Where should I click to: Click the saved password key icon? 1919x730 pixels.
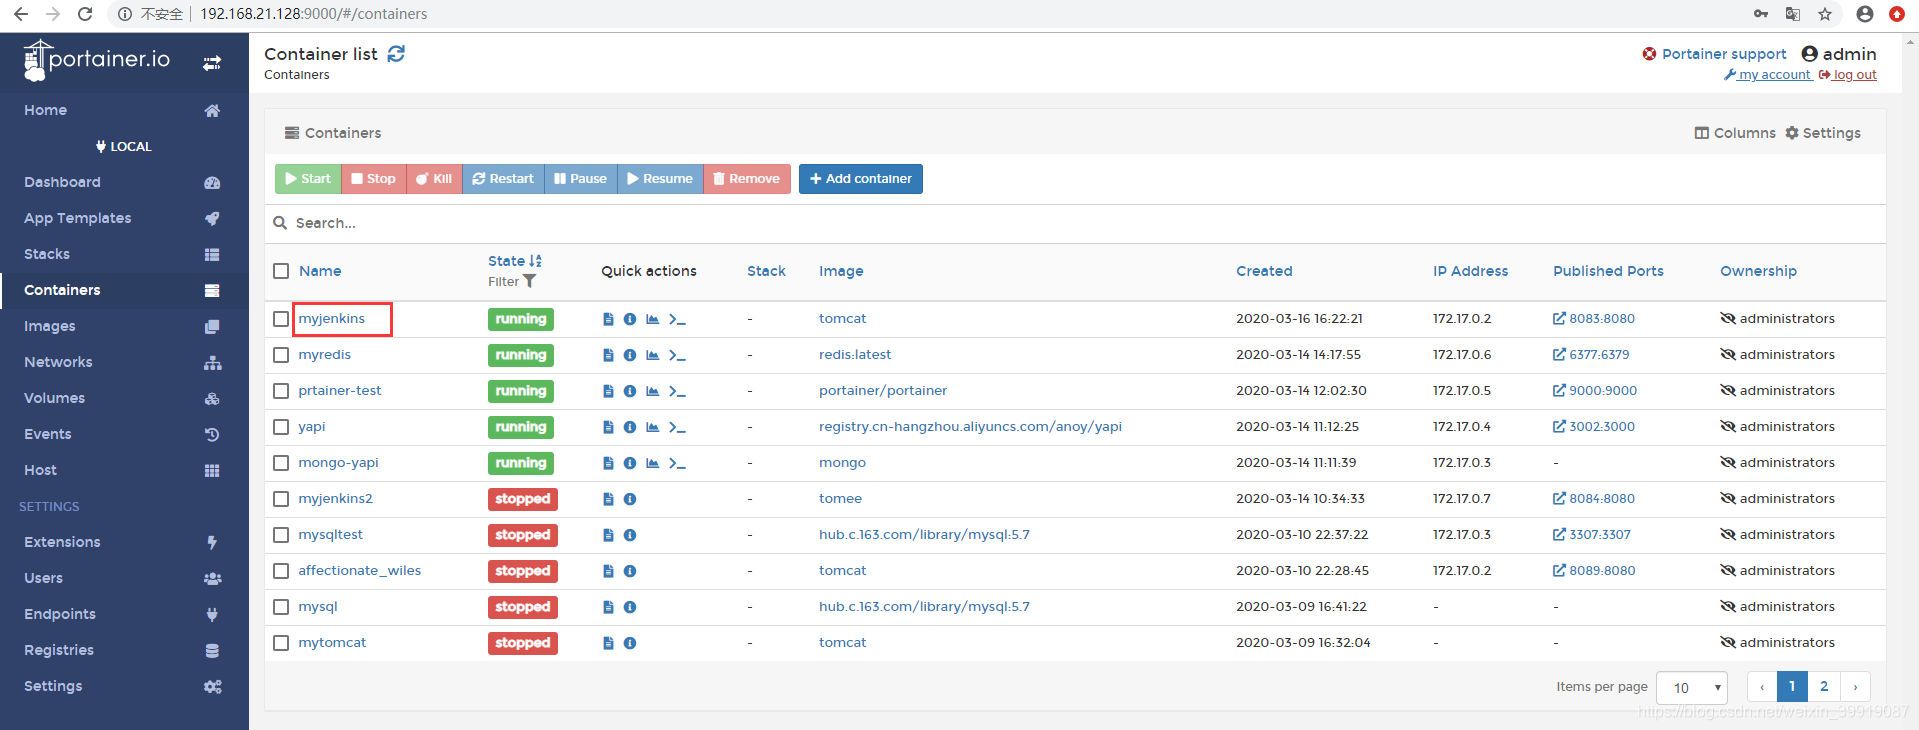click(1761, 14)
